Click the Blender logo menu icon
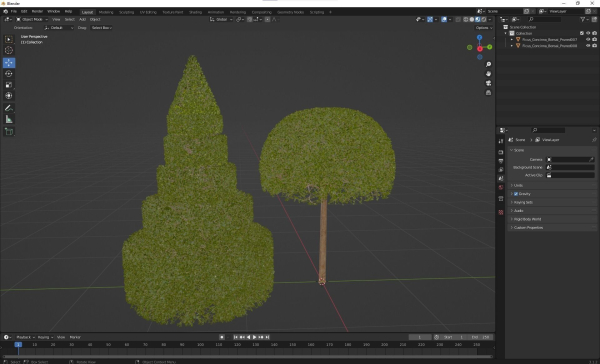Image resolution: width=600 pixels, height=364 pixels. click(x=5, y=11)
